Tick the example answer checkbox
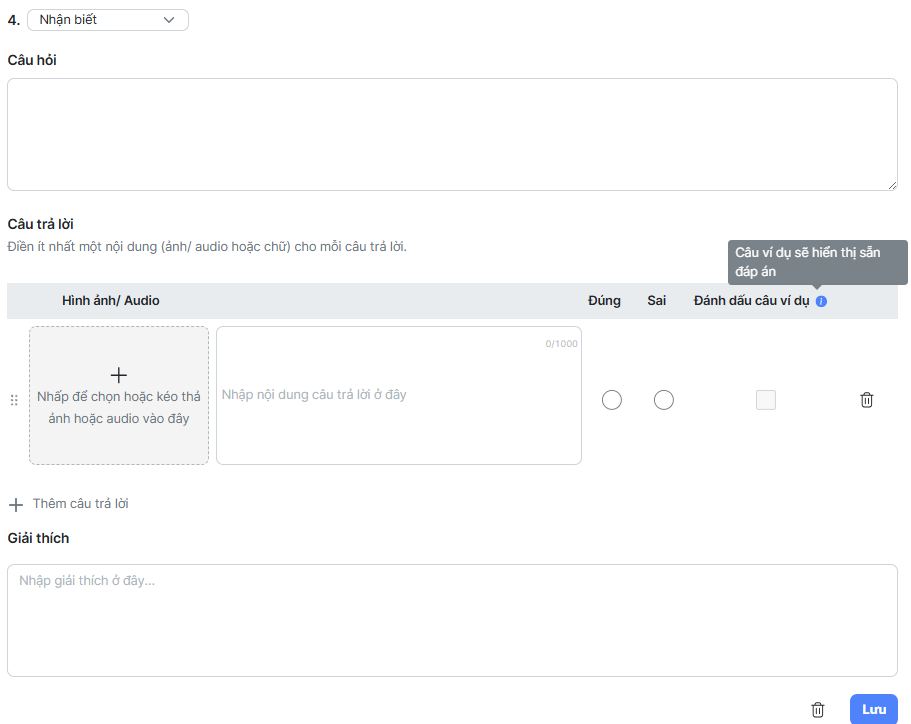The image size is (911, 724). pos(766,400)
